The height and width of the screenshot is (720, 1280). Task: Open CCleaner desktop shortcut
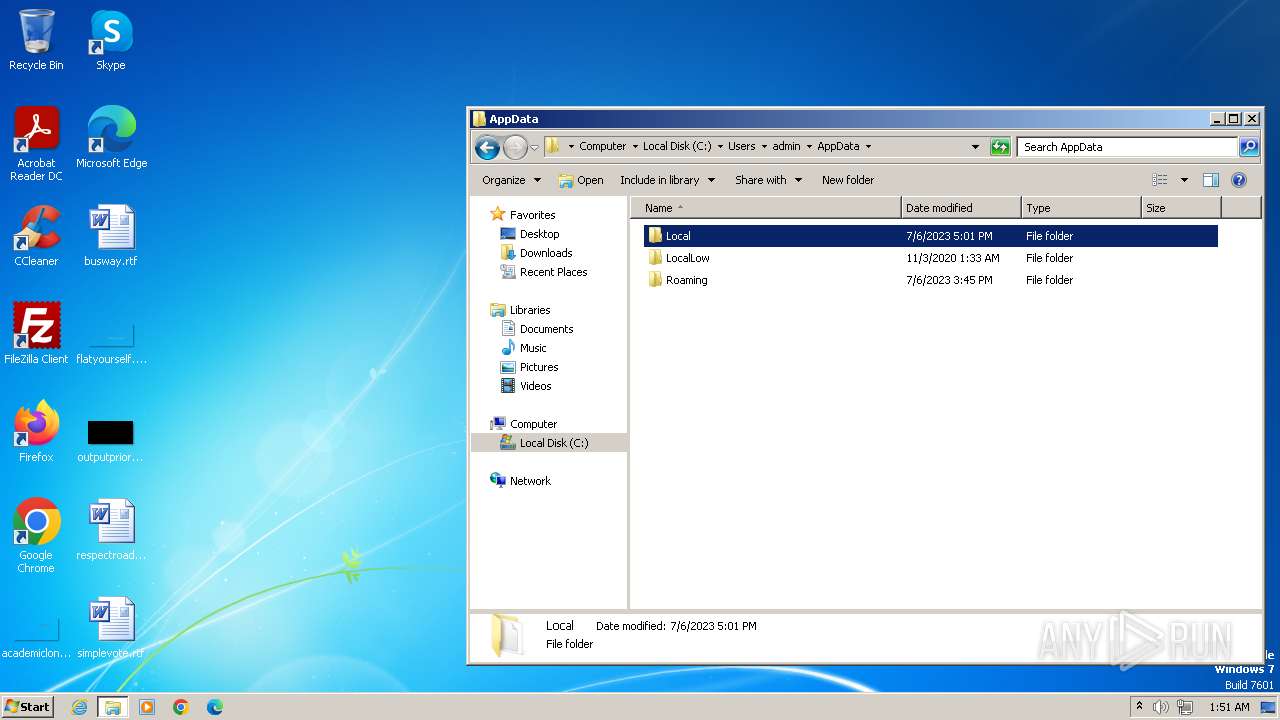click(x=36, y=236)
